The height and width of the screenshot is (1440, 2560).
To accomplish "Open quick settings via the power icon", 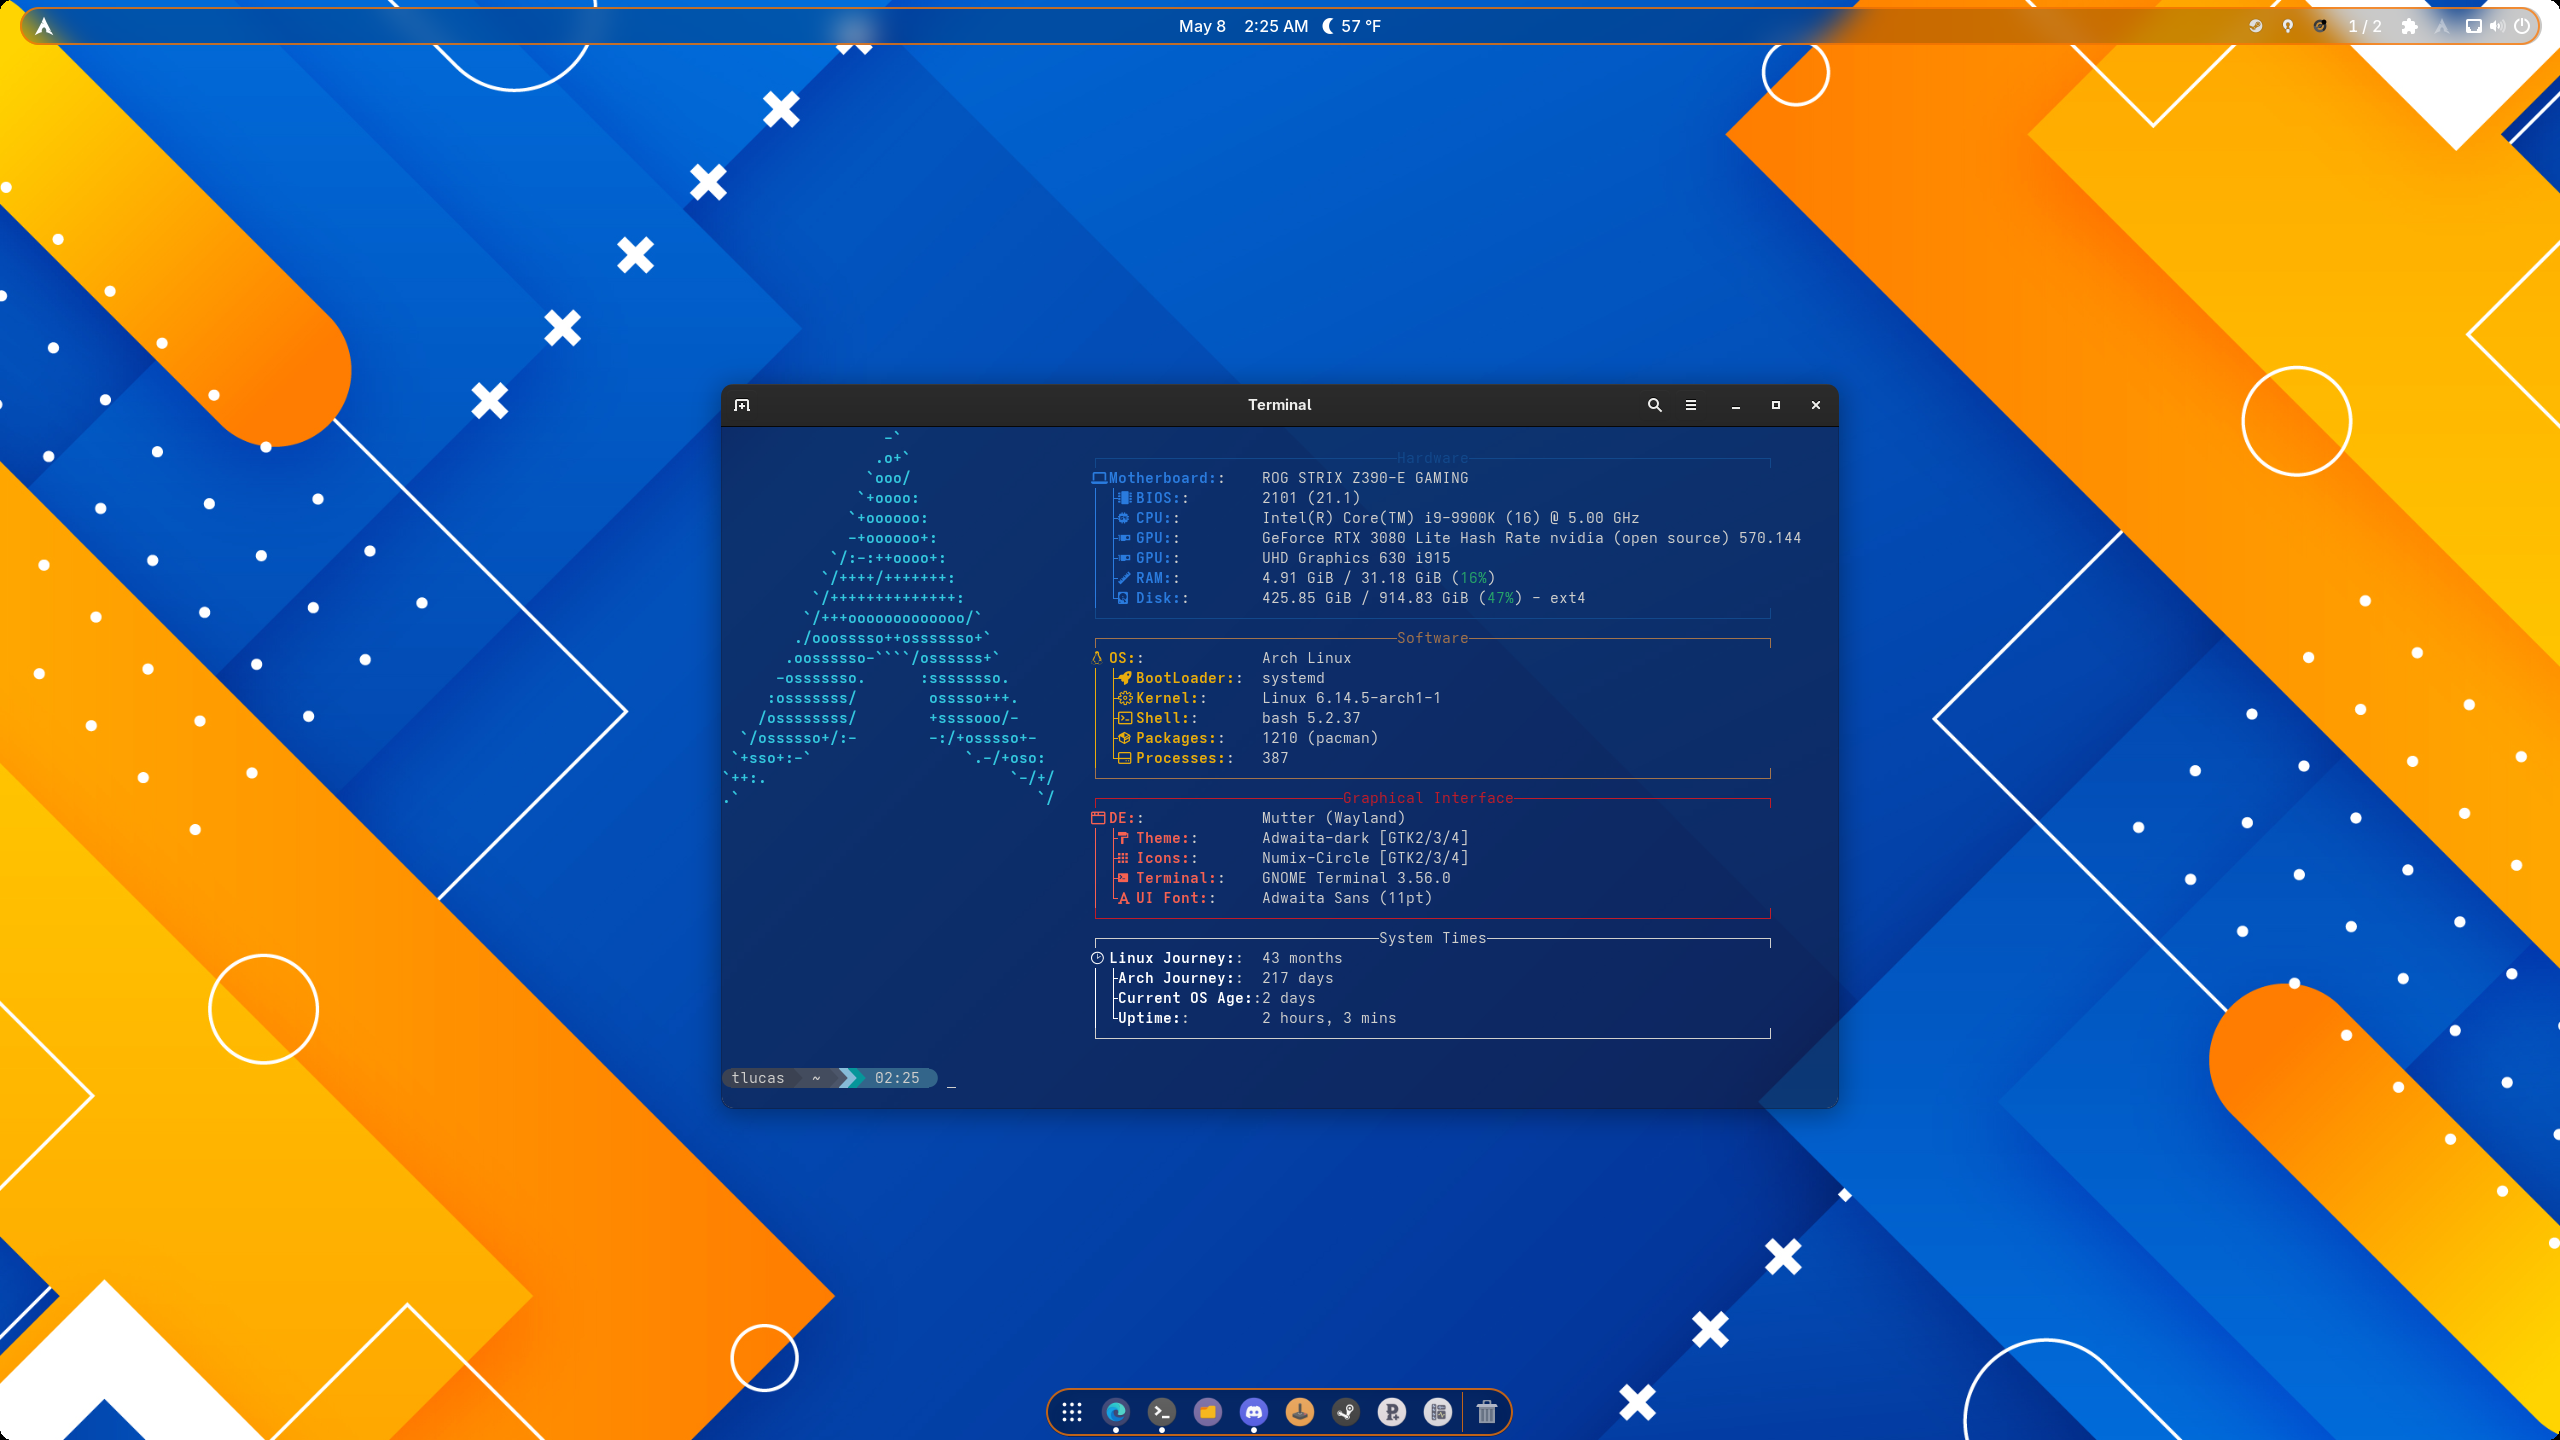I will (x=2522, y=26).
